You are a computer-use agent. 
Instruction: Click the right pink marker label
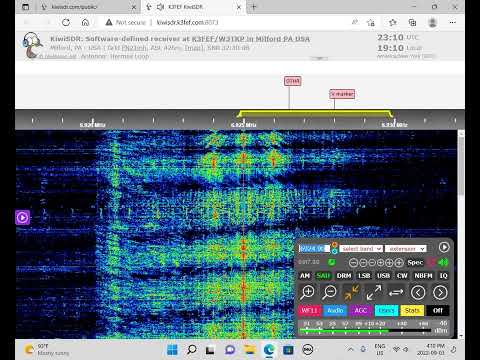coord(342,94)
